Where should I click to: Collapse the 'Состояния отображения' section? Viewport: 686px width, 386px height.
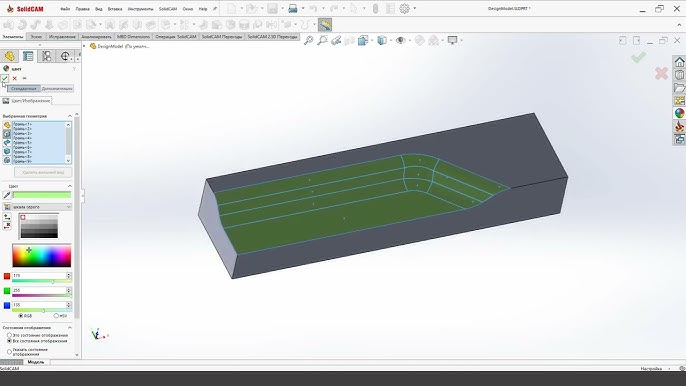click(x=70, y=328)
